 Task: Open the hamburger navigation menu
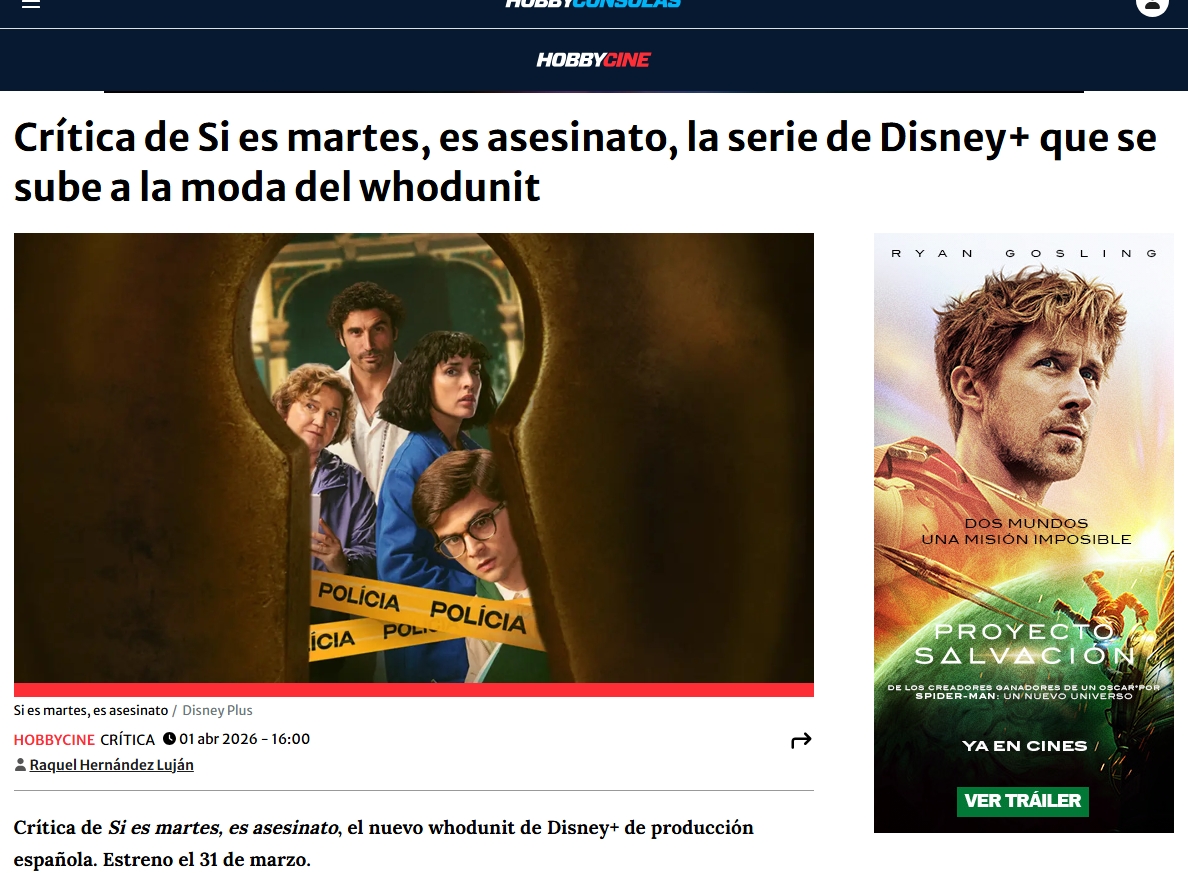[x=30, y=4]
